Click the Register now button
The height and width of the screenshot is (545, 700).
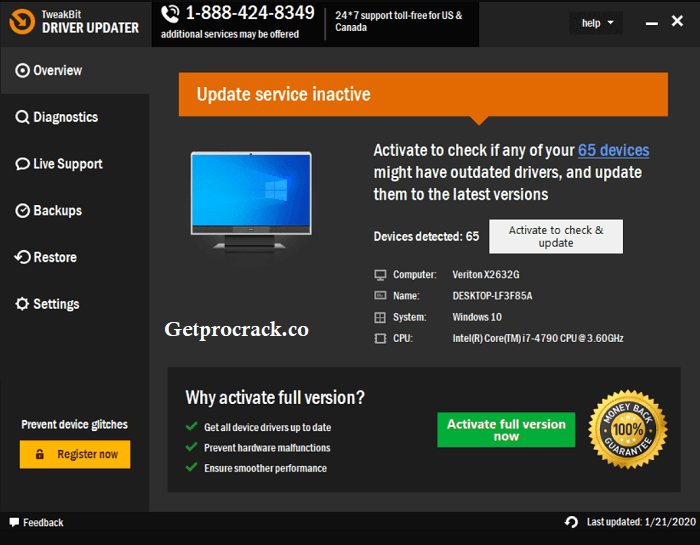coord(75,454)
